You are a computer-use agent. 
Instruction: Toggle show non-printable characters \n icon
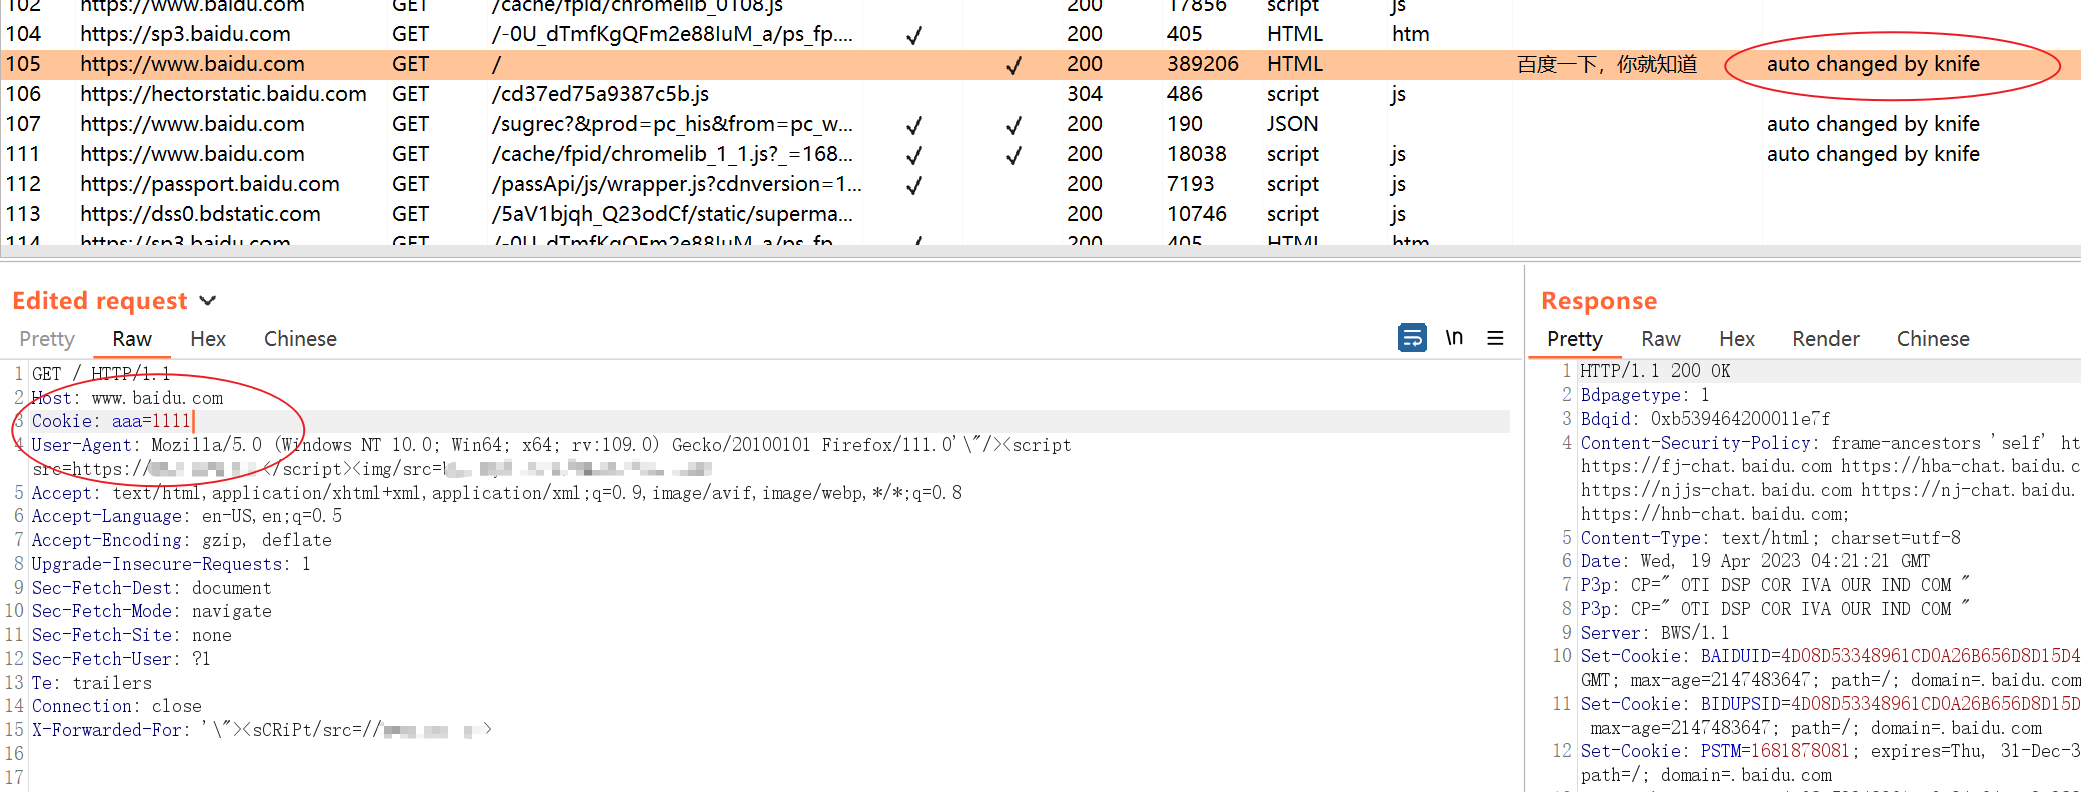pos(1454,338)
